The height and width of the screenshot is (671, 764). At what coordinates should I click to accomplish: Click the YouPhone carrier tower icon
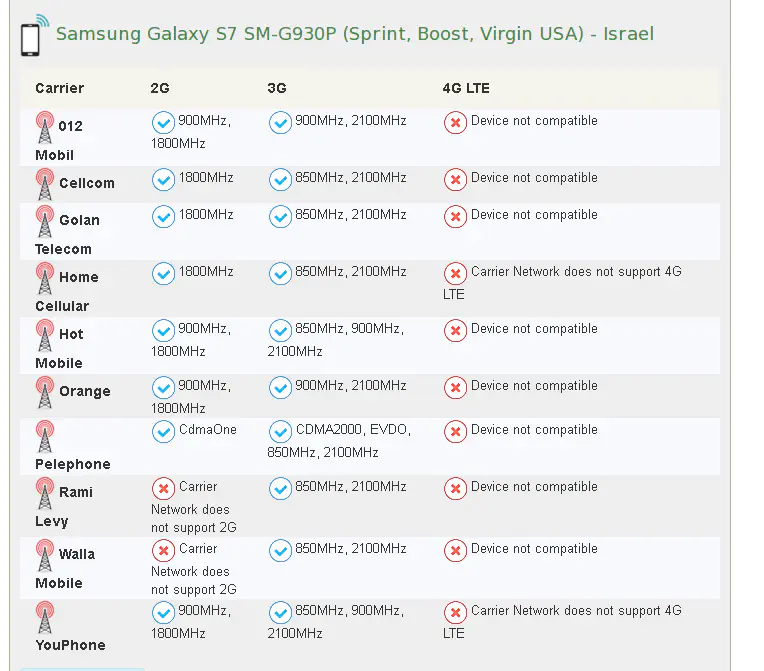tap(45, 617)
